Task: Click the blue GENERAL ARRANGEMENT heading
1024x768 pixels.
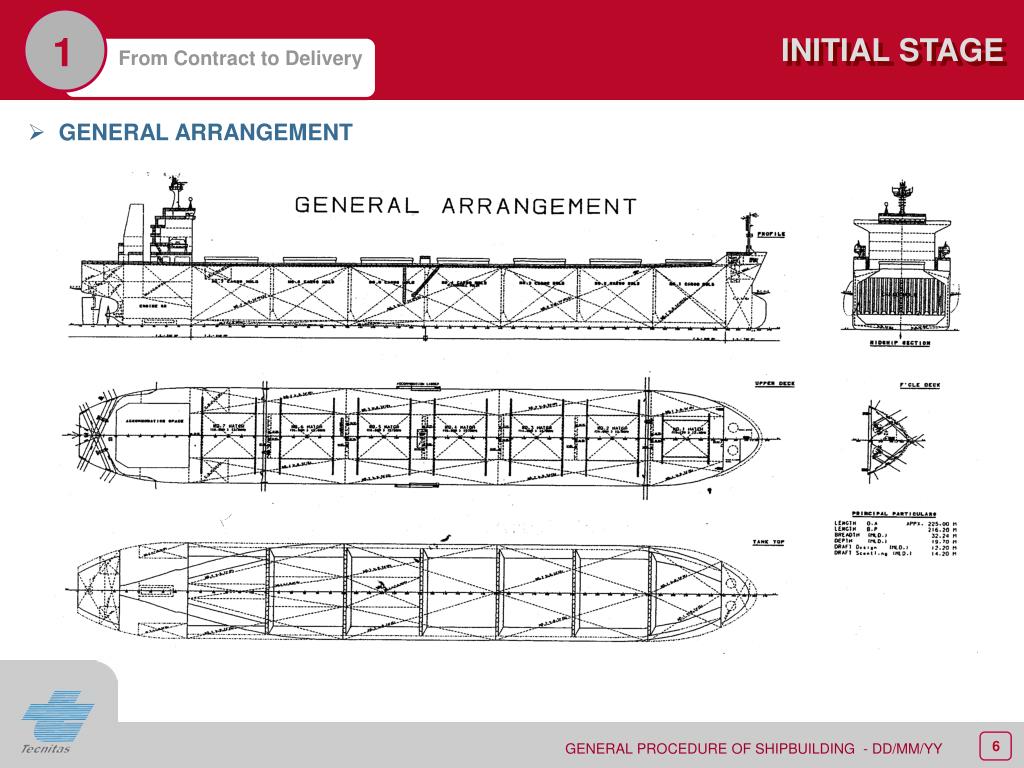Action: click(x=206, y=133)
